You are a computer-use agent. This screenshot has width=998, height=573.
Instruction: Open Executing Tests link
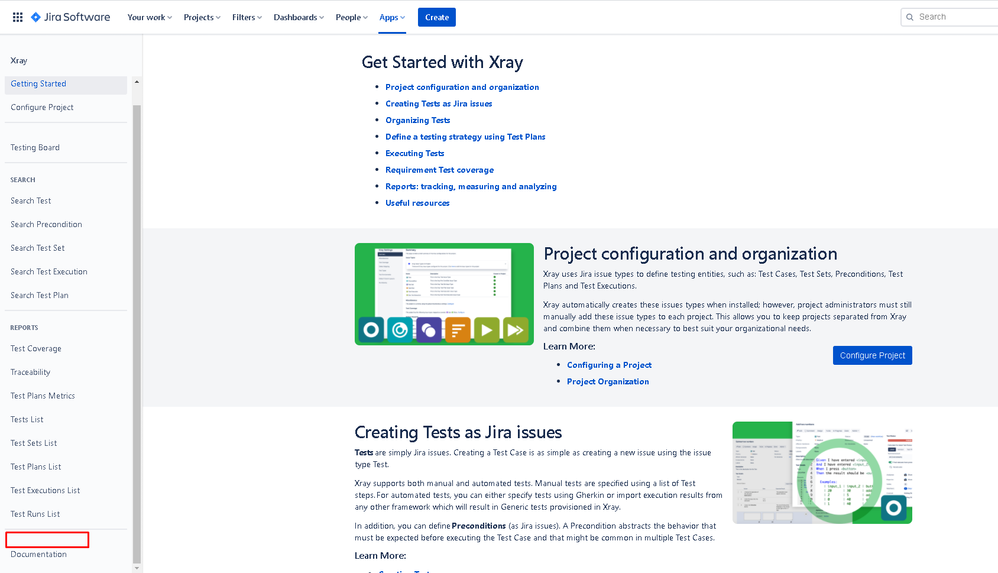tap(414, 153)
